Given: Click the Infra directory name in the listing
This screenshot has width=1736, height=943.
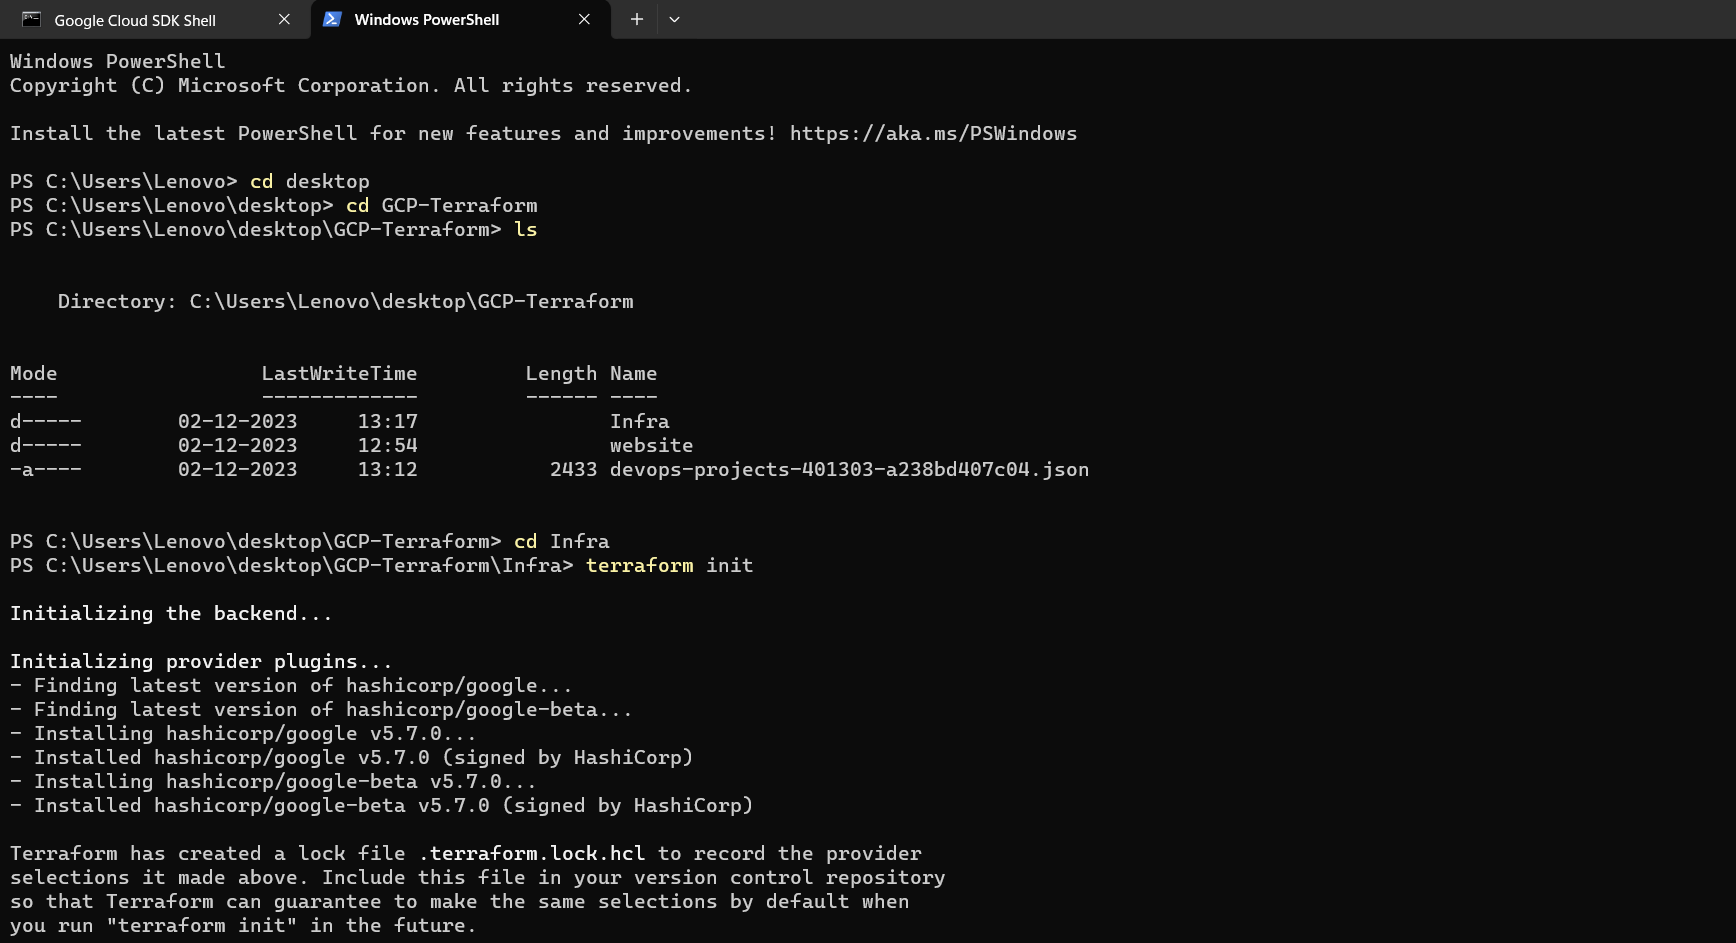Looking at the screenshot, I should 640,422.
